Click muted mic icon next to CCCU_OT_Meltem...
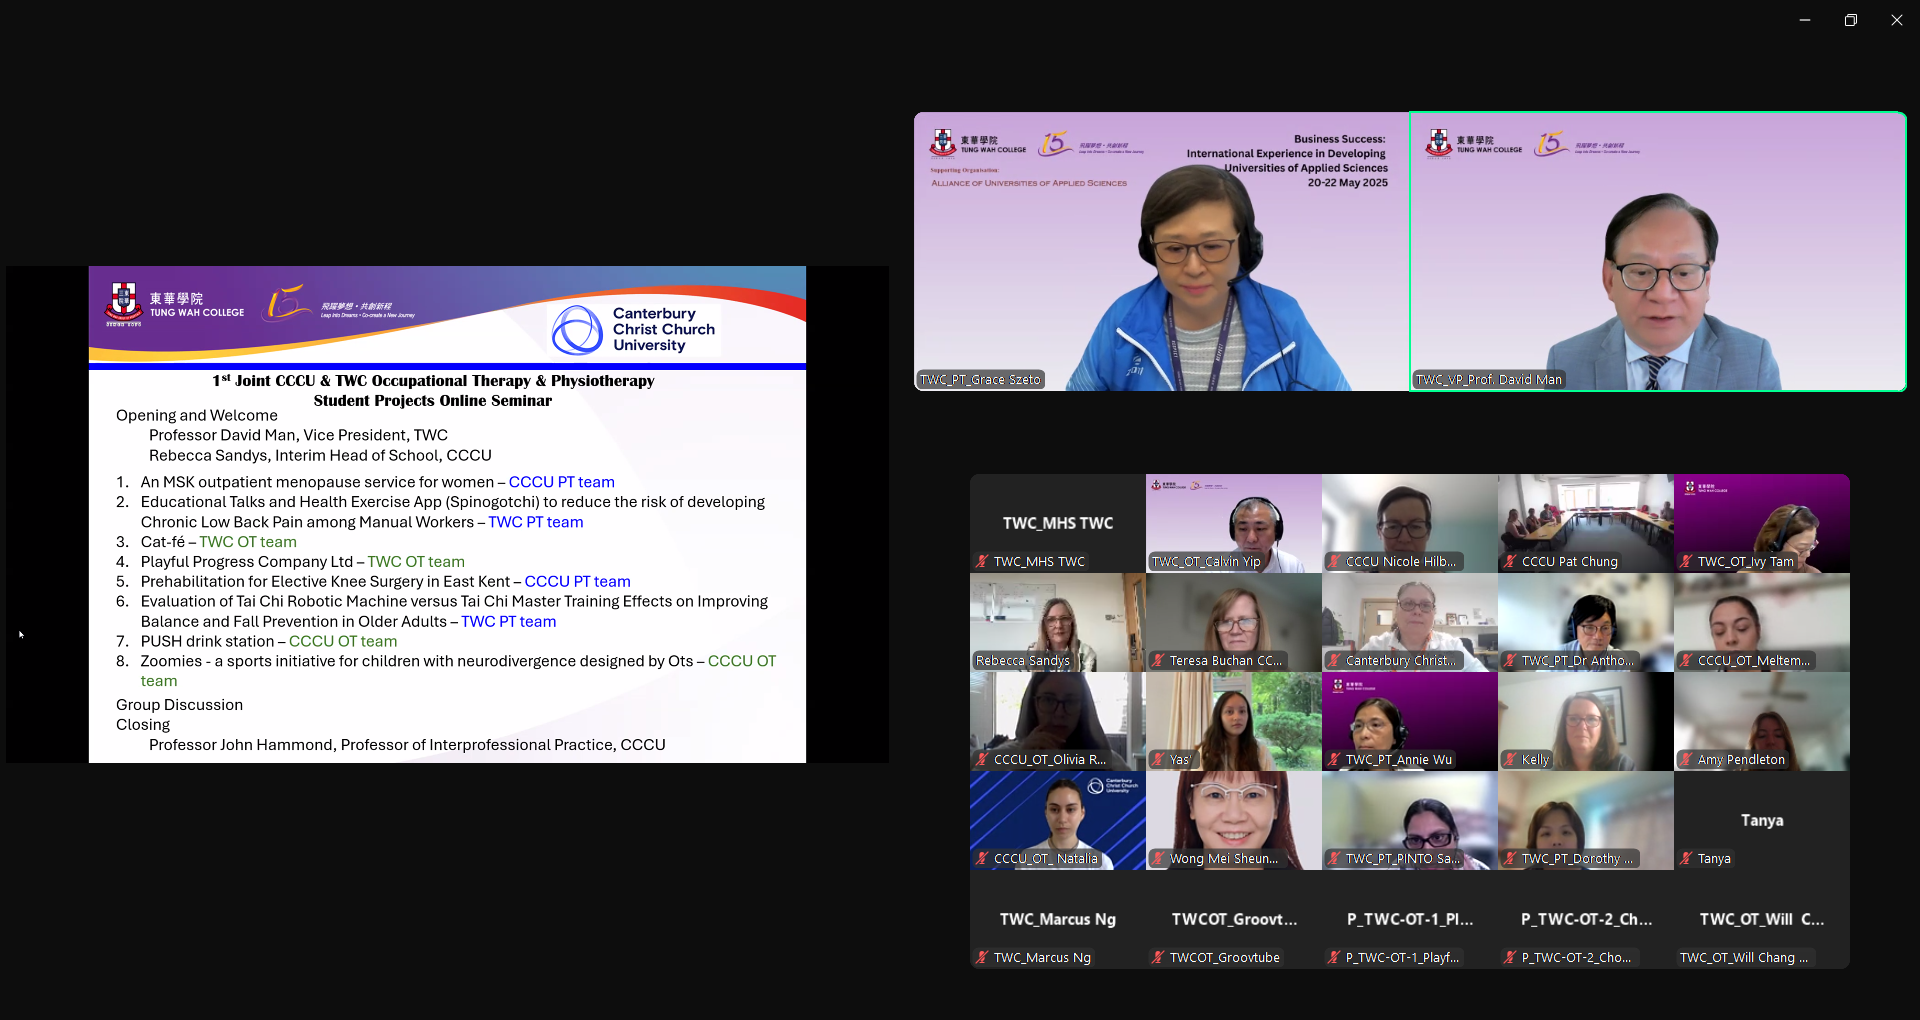This screenshot has height=1020, width=1920. coord(1686,661)
